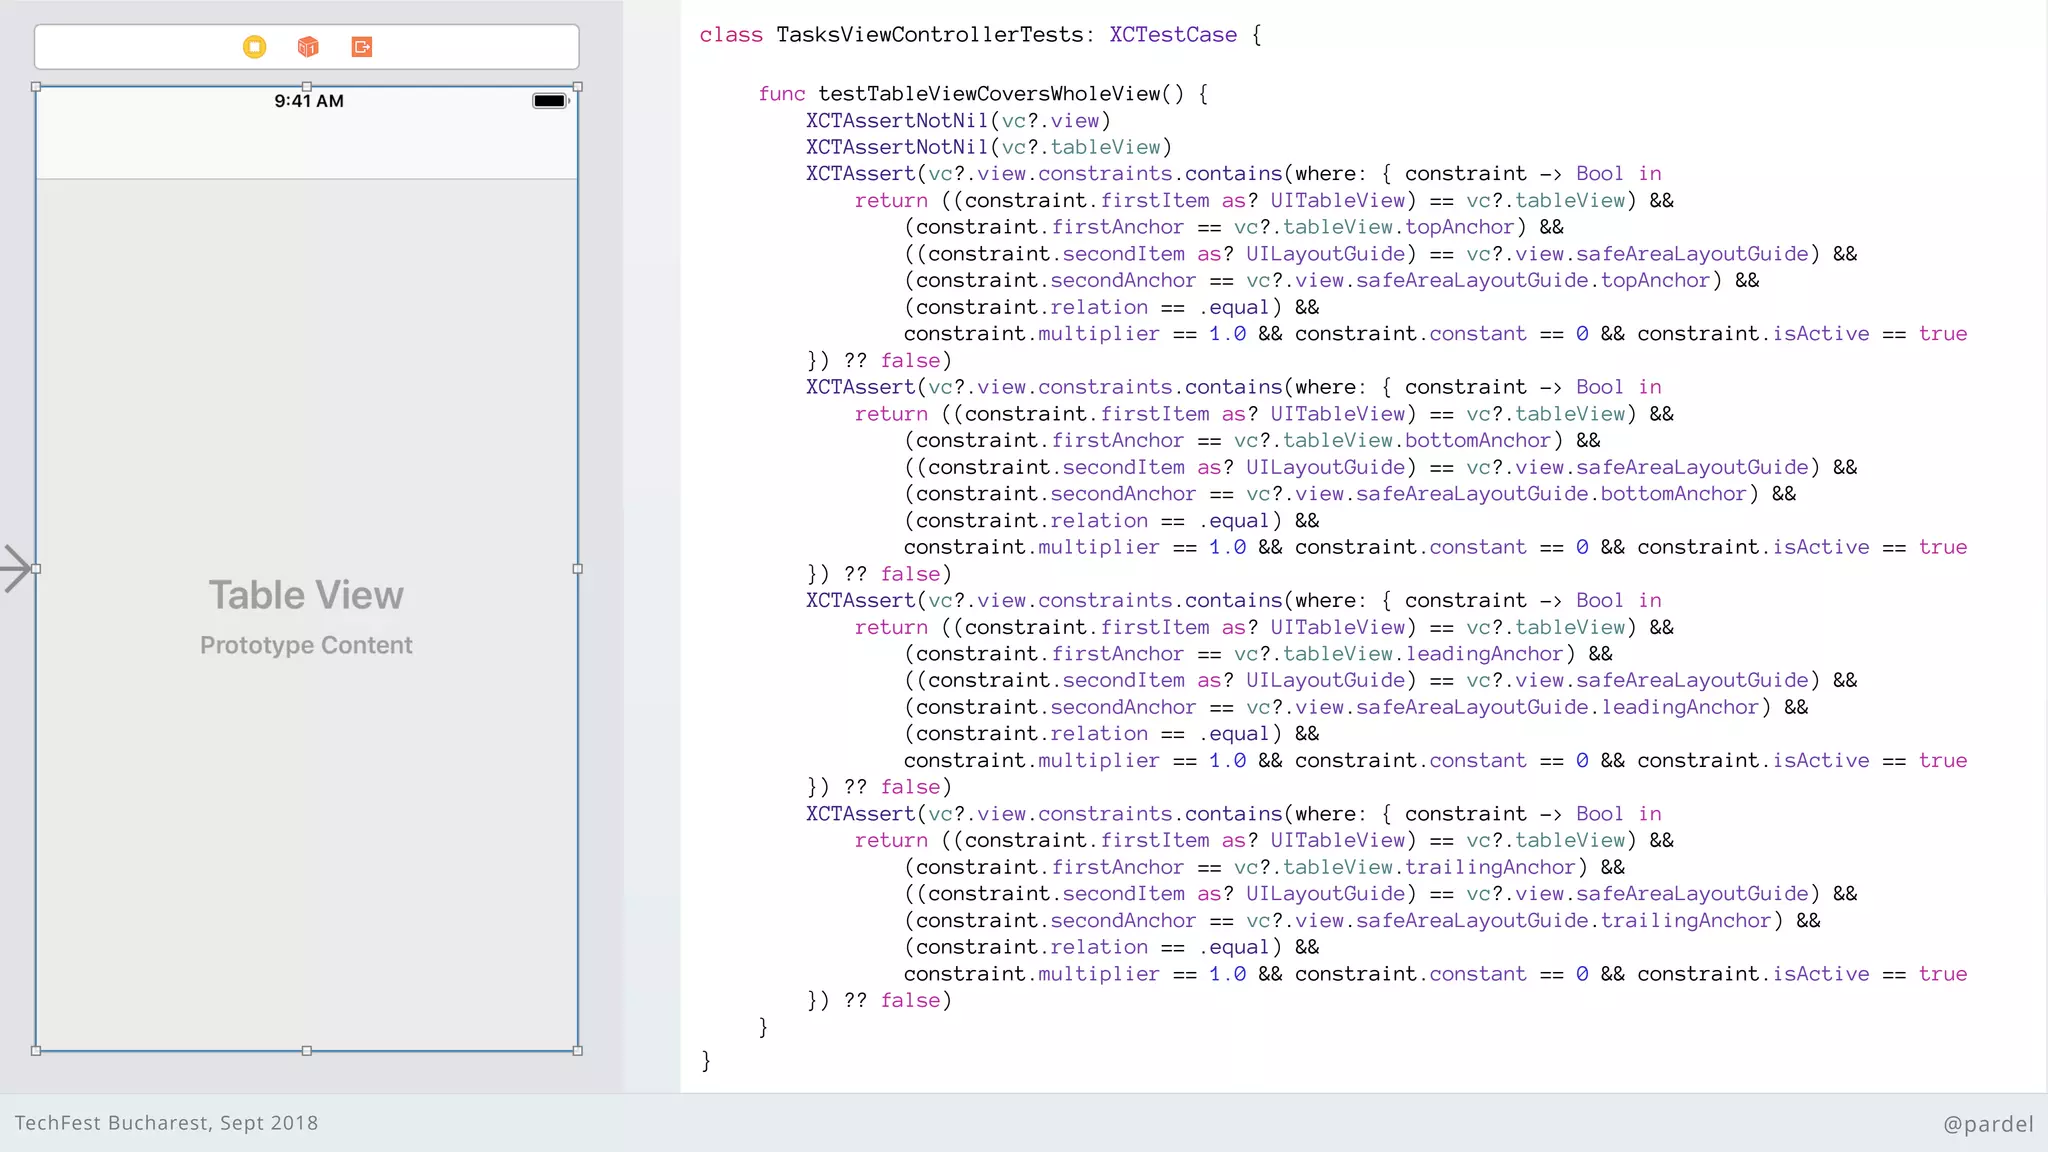Click 'tableView.topAnchor' in the code

pyautogui.click(x=1399, y=227)
